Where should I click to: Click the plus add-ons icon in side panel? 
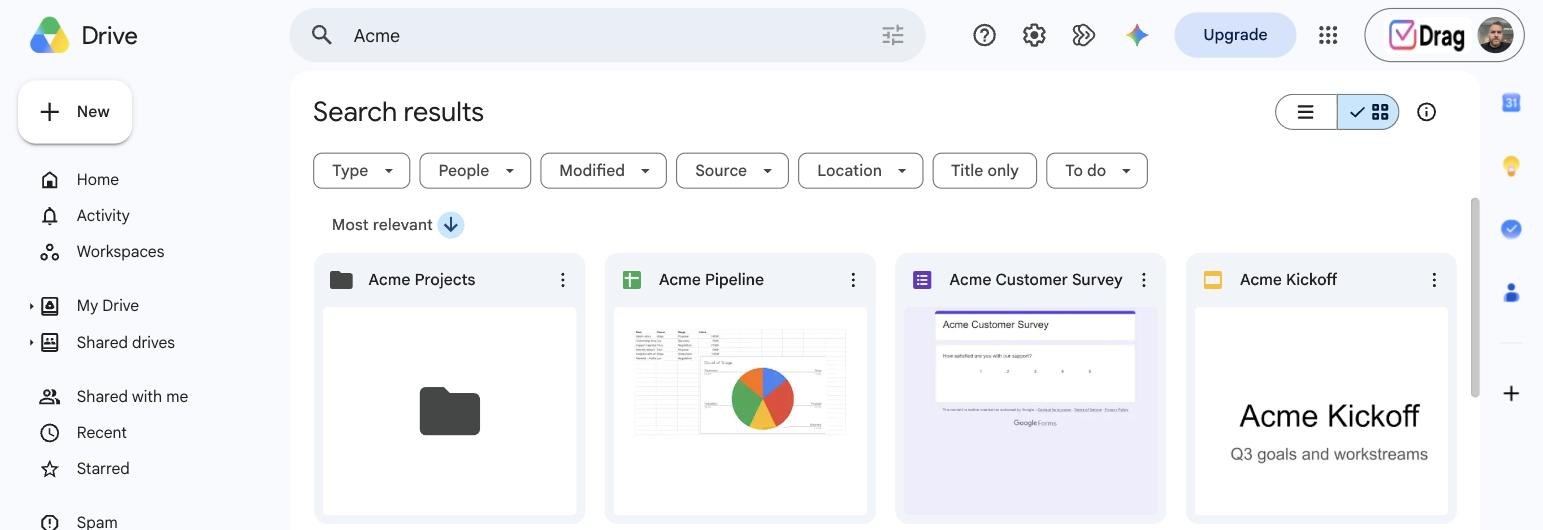click(1511, 393)
